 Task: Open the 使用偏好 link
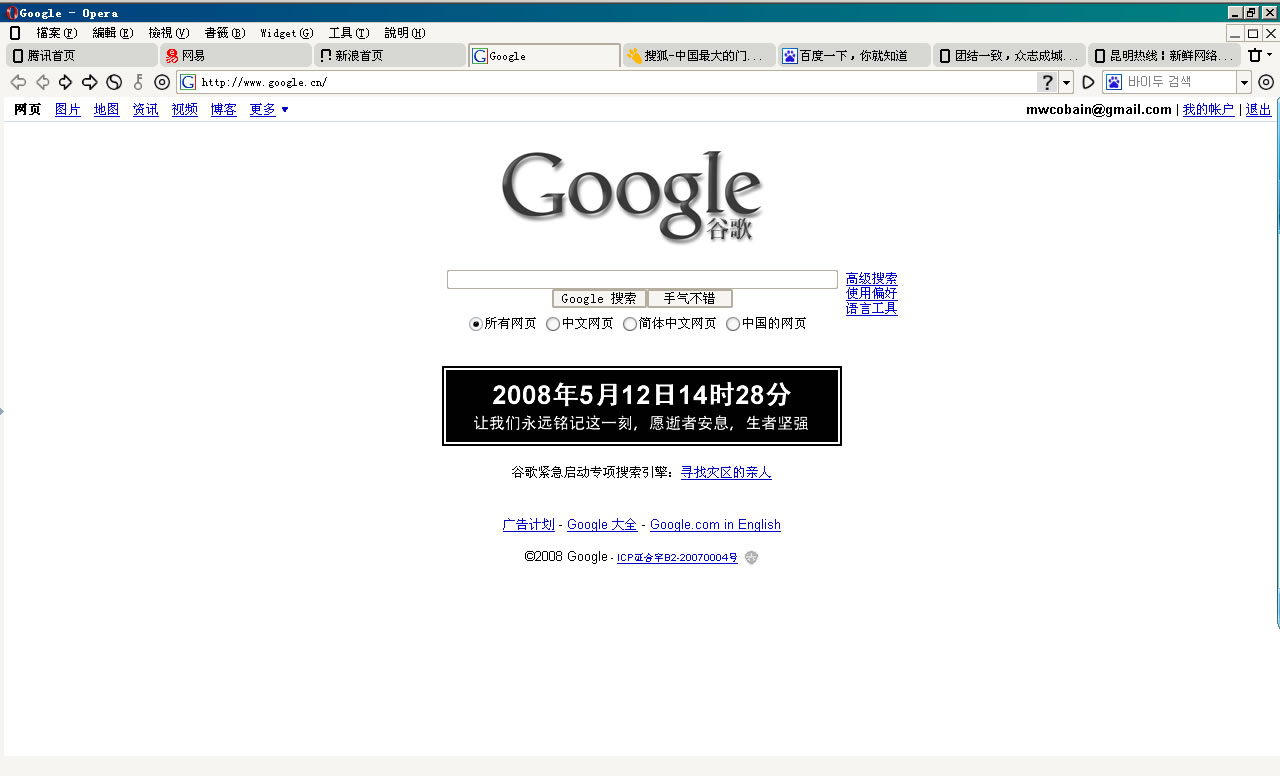click(871, 294)
